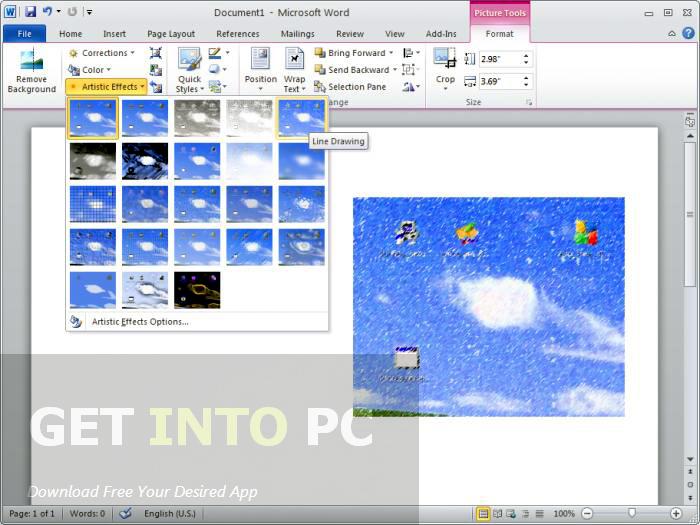The image size is (700, 525).
Task: Open the Selection Pane
Action: coord(350,87)
